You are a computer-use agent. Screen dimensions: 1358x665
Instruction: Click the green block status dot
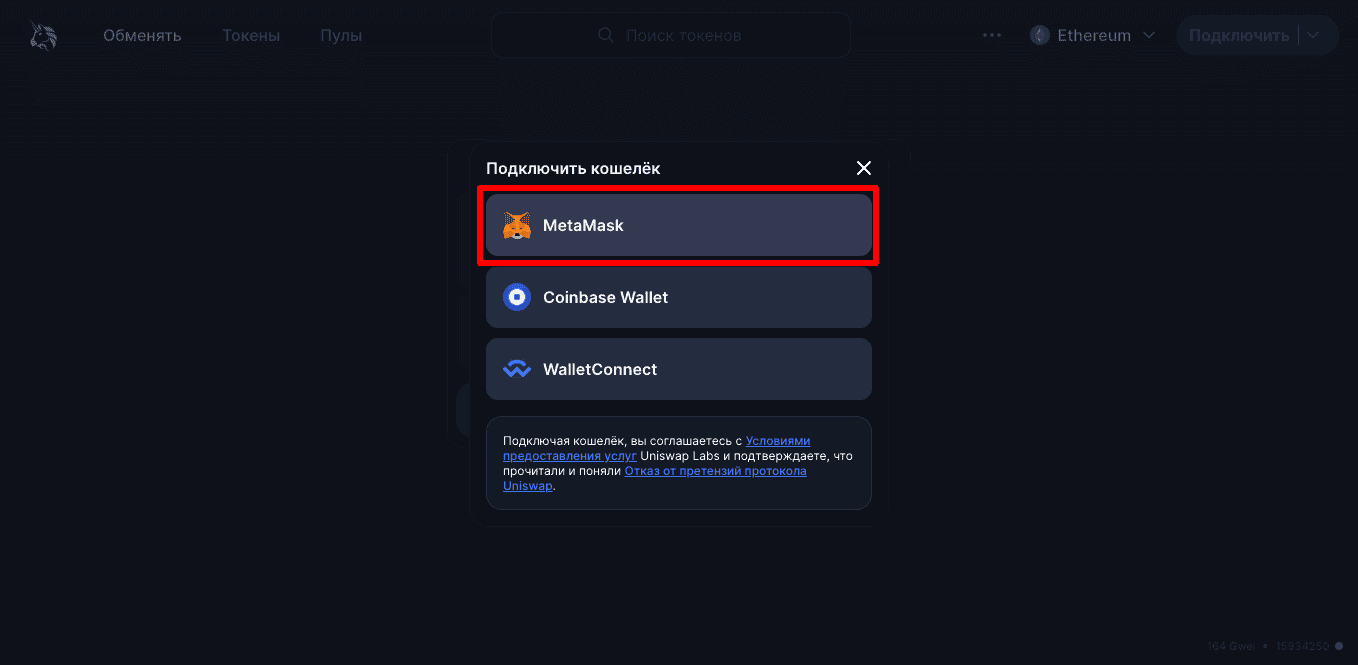(x=1339, y=645)
